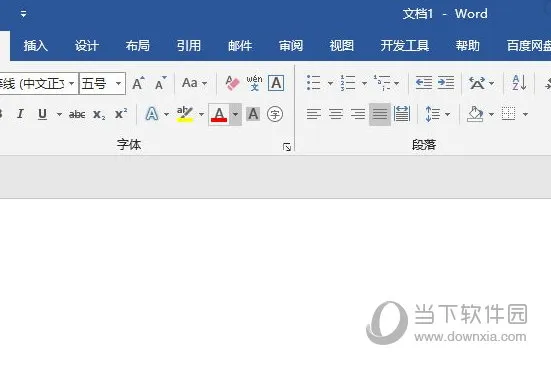Screen dimensions: 551x366
Task: Apply distributed alignment
Action: pyautogui.click(x=402, y=114)
